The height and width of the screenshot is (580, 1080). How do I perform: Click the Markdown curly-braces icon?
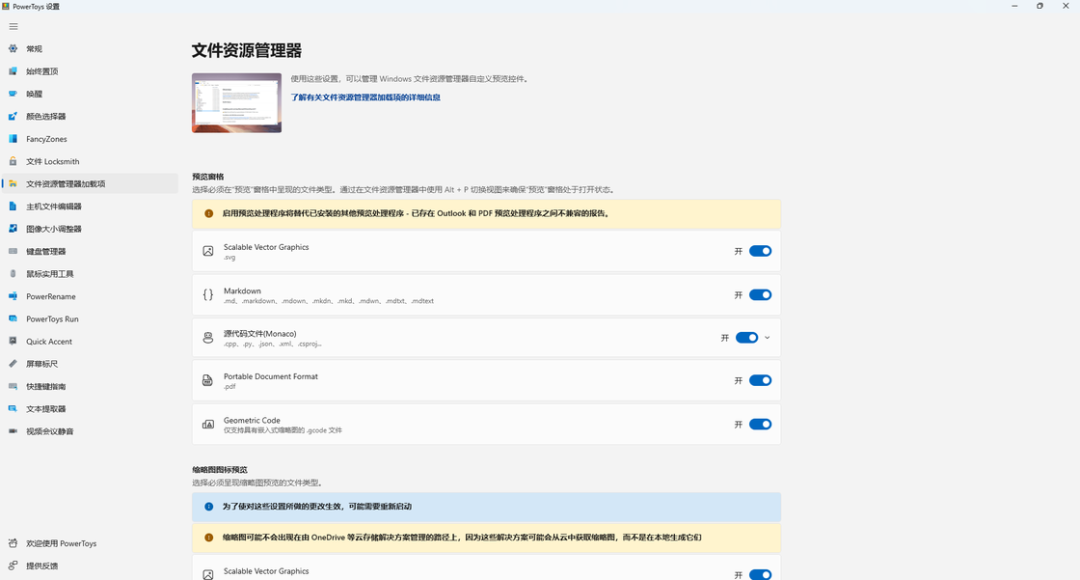pyautogui.click(x=207, y=294)
